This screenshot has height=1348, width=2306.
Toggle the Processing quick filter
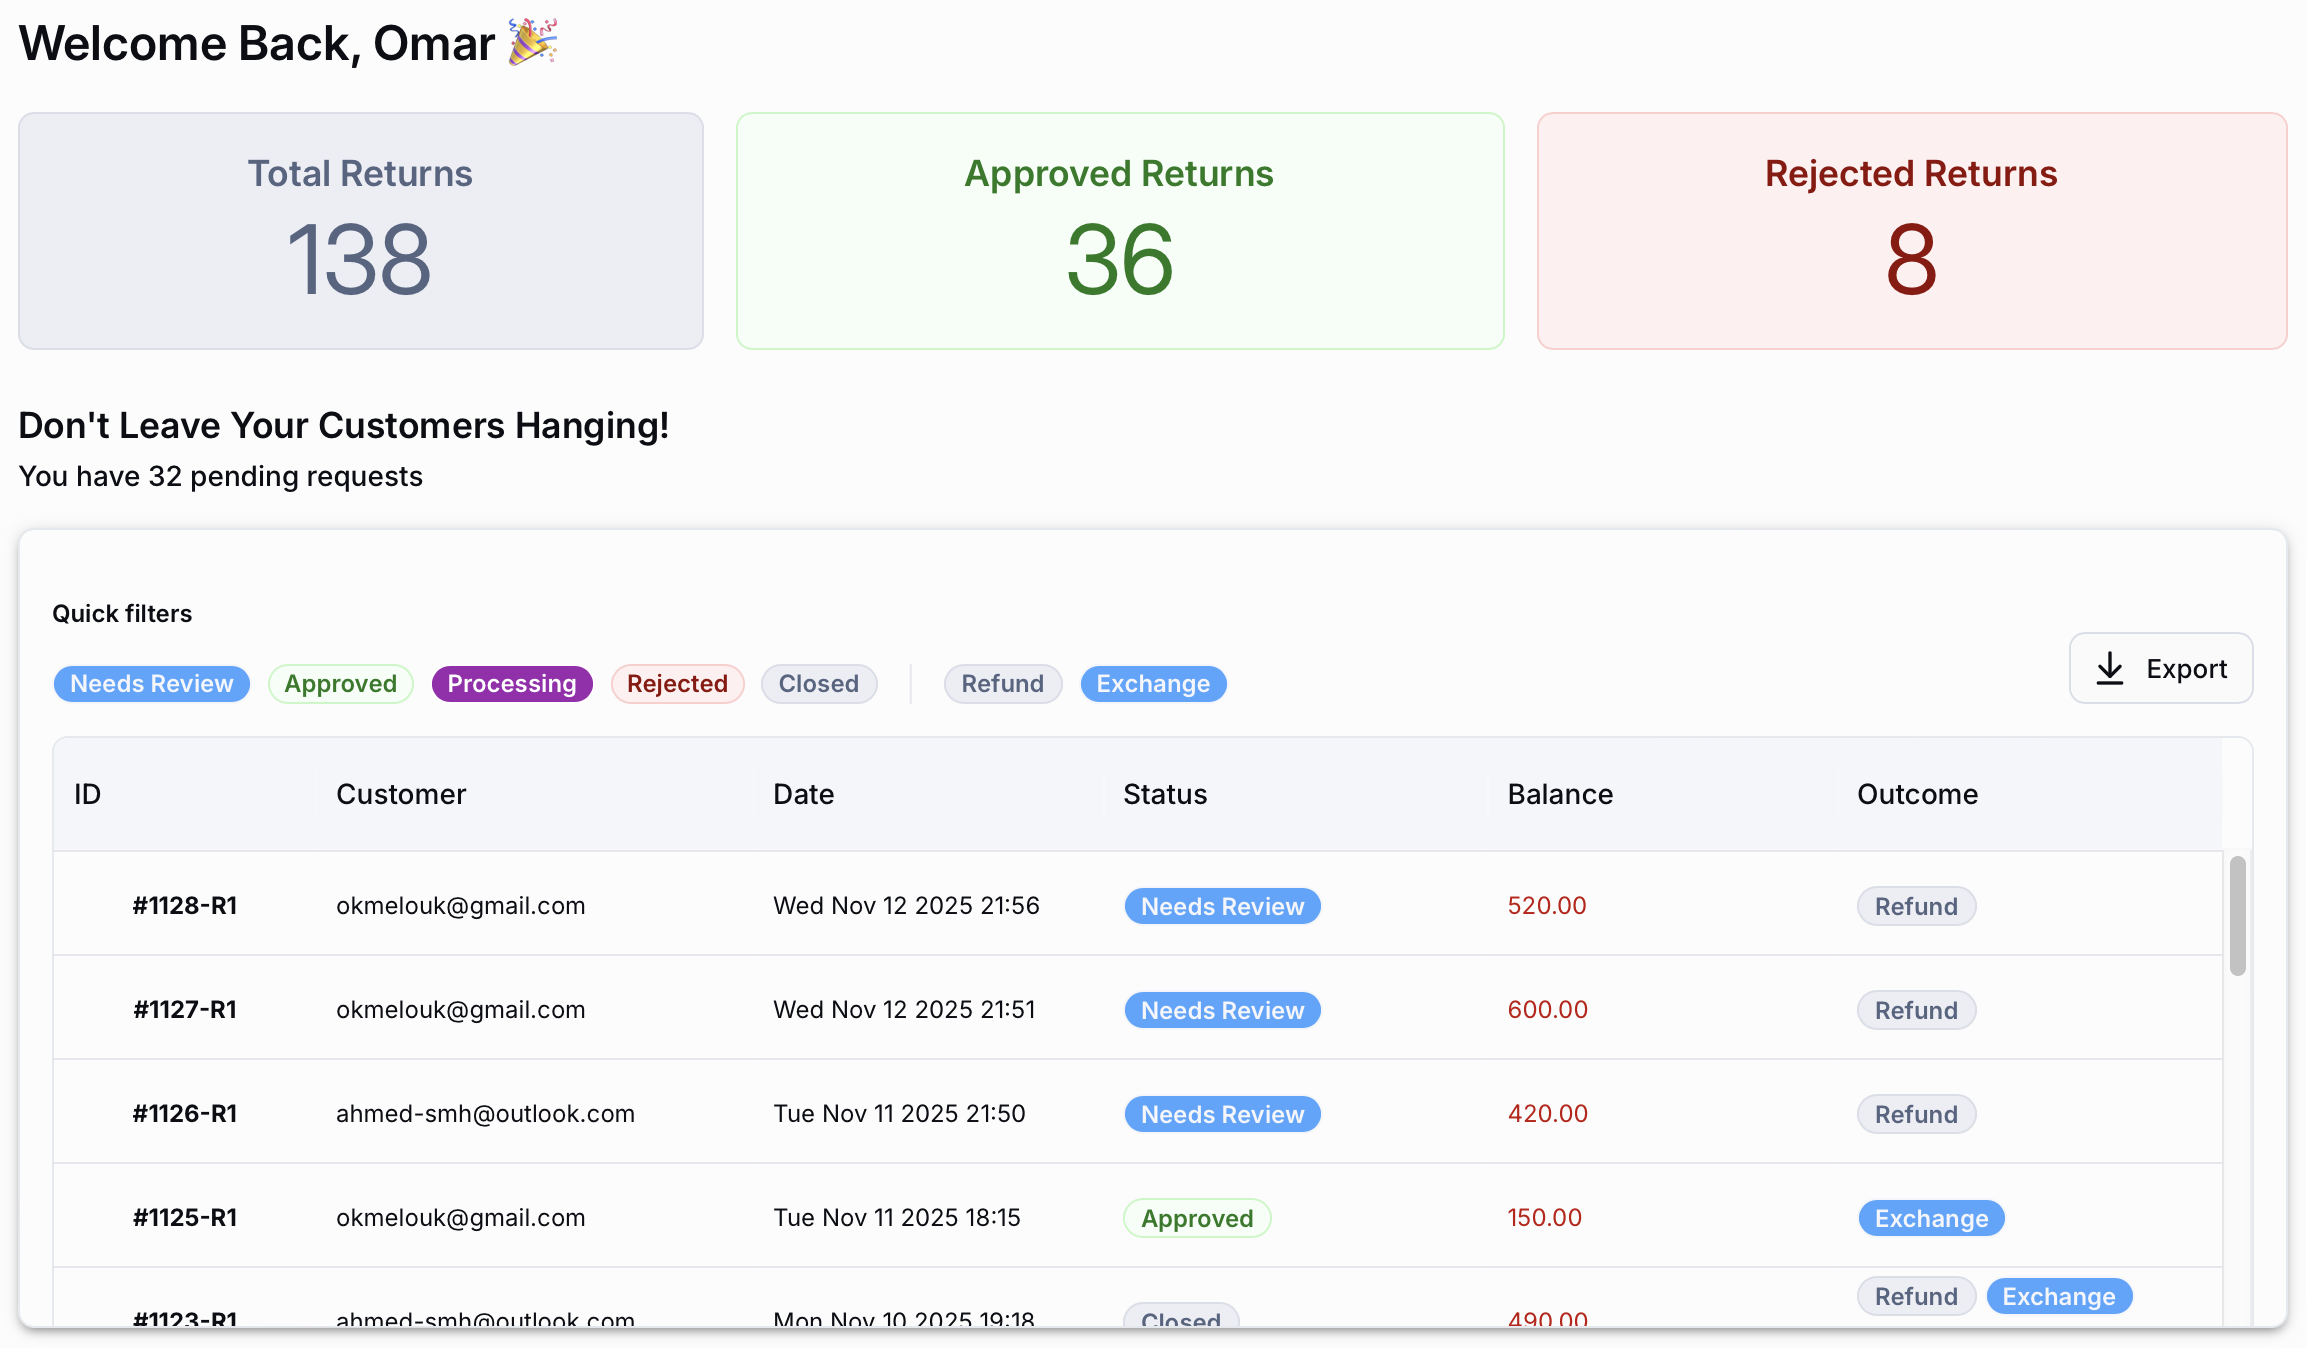tap(511, 684)
